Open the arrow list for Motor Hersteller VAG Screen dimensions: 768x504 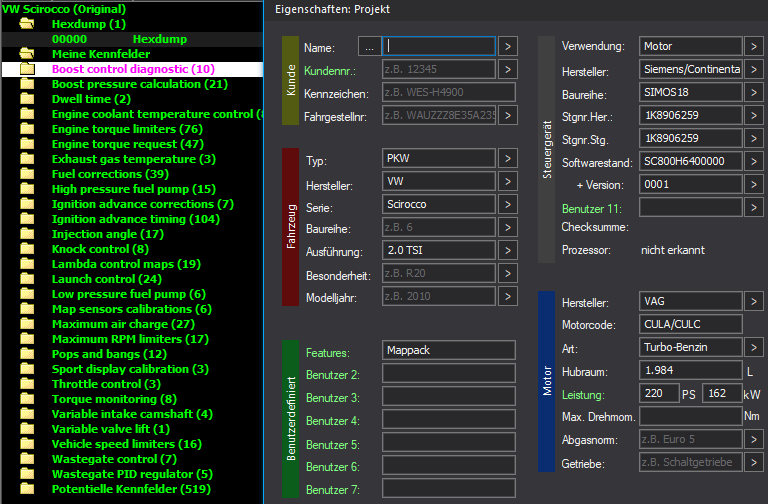754,301
